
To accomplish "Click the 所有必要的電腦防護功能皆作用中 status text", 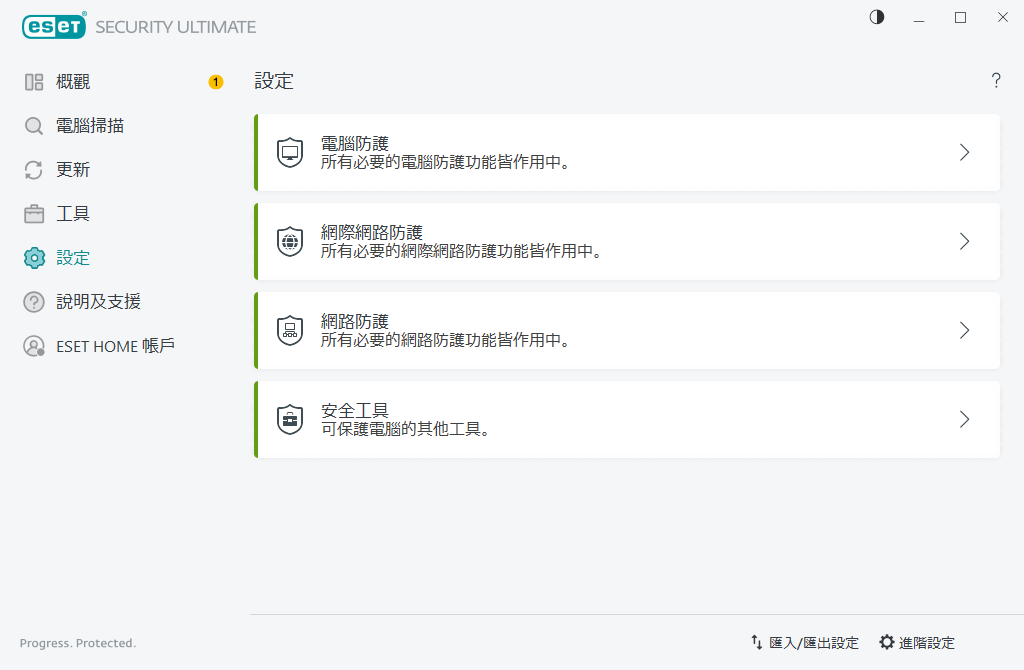I will [445, 163].
